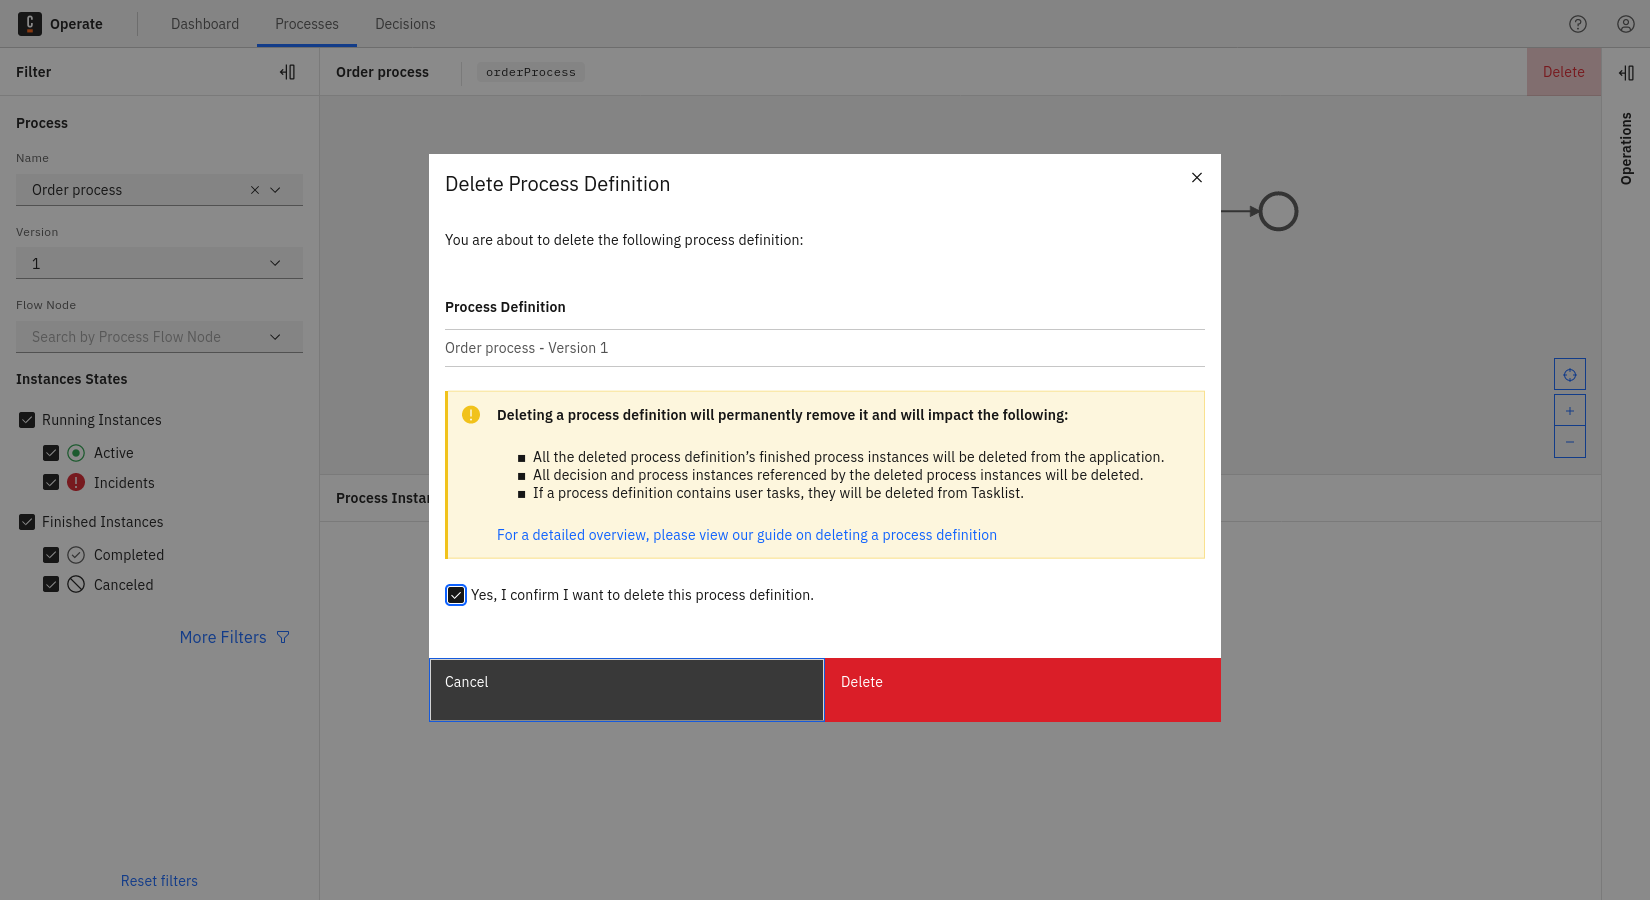Image resolution: width=1650 pixels, height=900 pixels.
Task: Expand the Operations panel
Action: point(1628,71)
